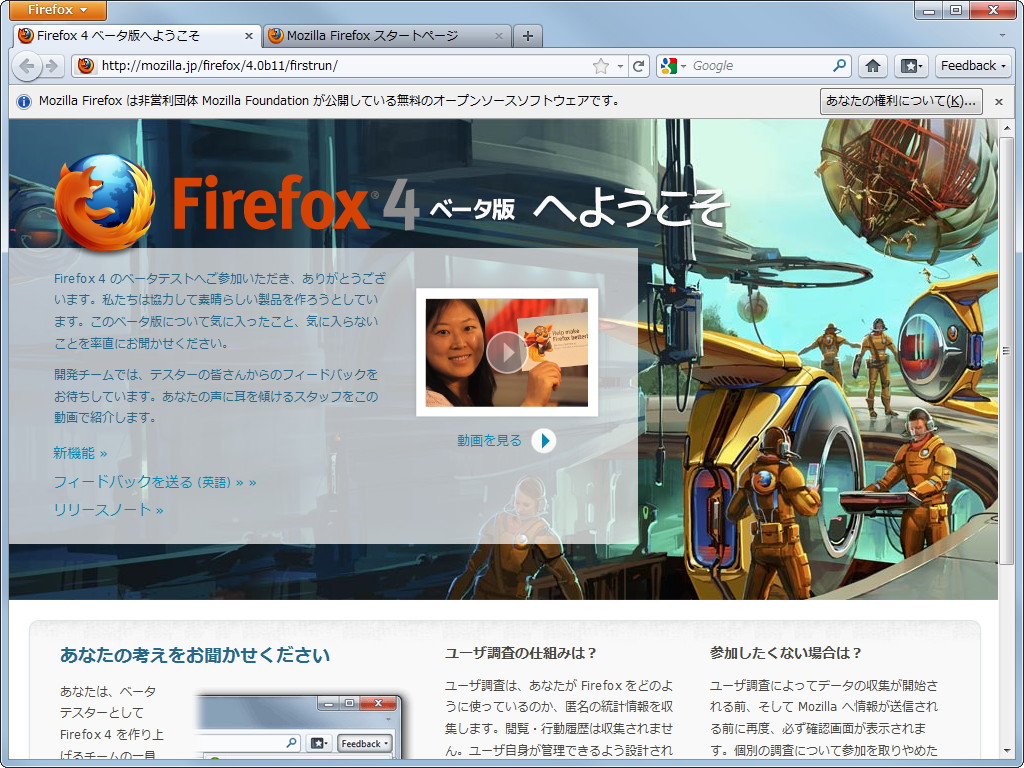The height and width of the screenshot is (768, 1024).
Task: Dismiss the notification bar with its x button
Action: pyautogui.click(x=998, y=101)
